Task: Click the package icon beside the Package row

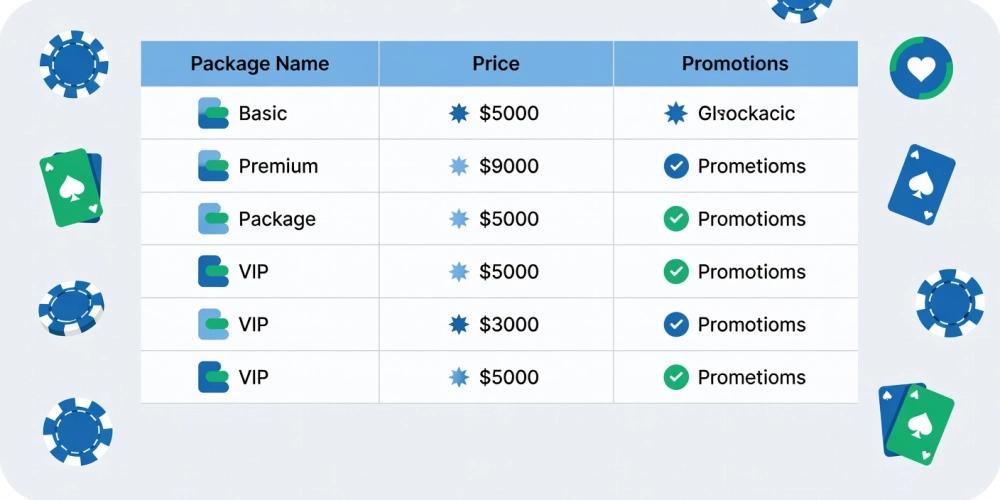Action: tap(213, 219)
